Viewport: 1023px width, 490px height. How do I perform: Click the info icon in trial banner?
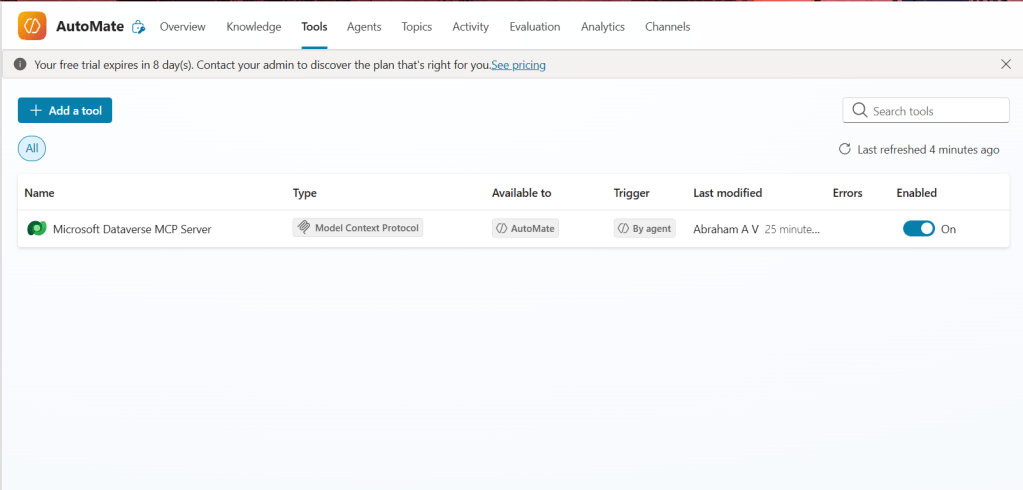point(20,65)
